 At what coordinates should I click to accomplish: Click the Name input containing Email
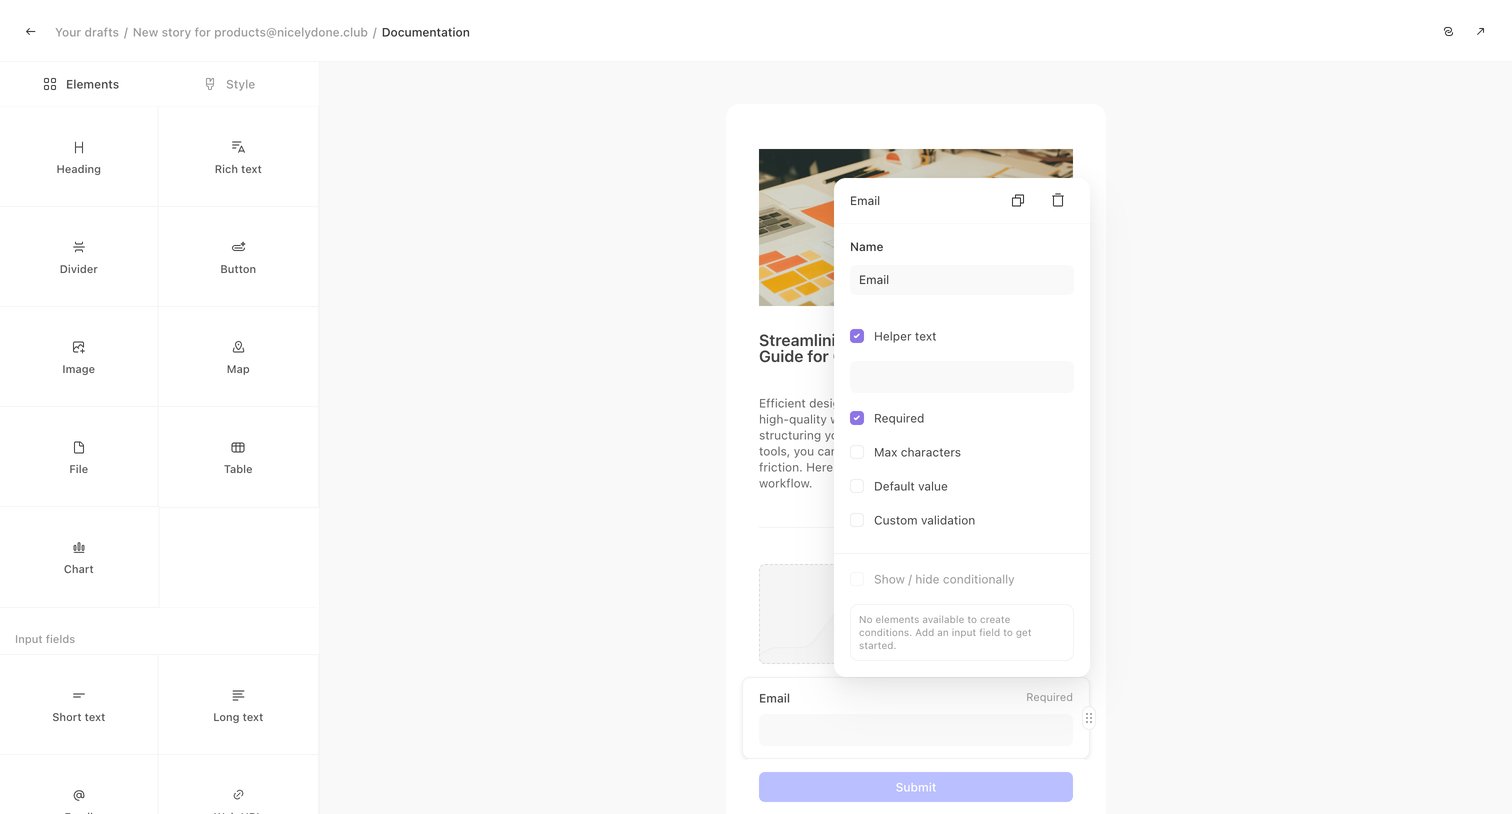[x=962, y=280]
